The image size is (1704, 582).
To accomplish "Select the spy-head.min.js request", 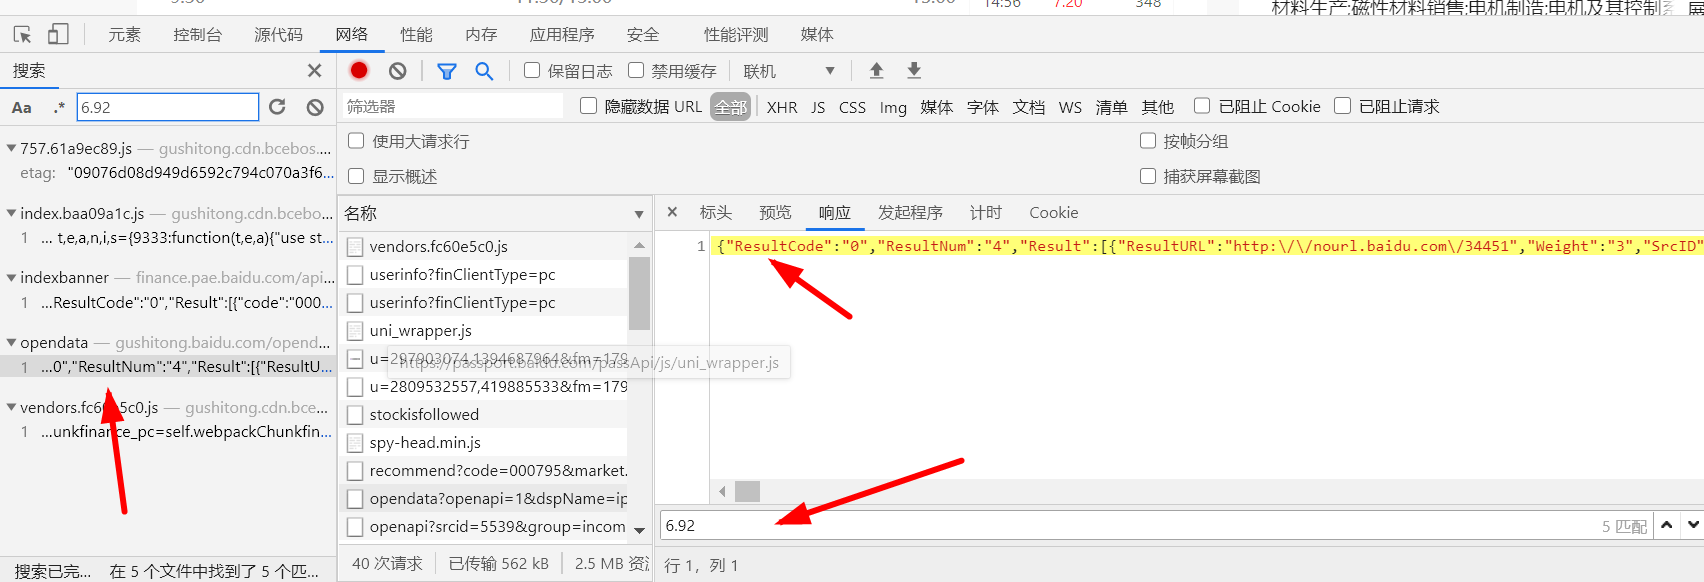I will (483, 442).
